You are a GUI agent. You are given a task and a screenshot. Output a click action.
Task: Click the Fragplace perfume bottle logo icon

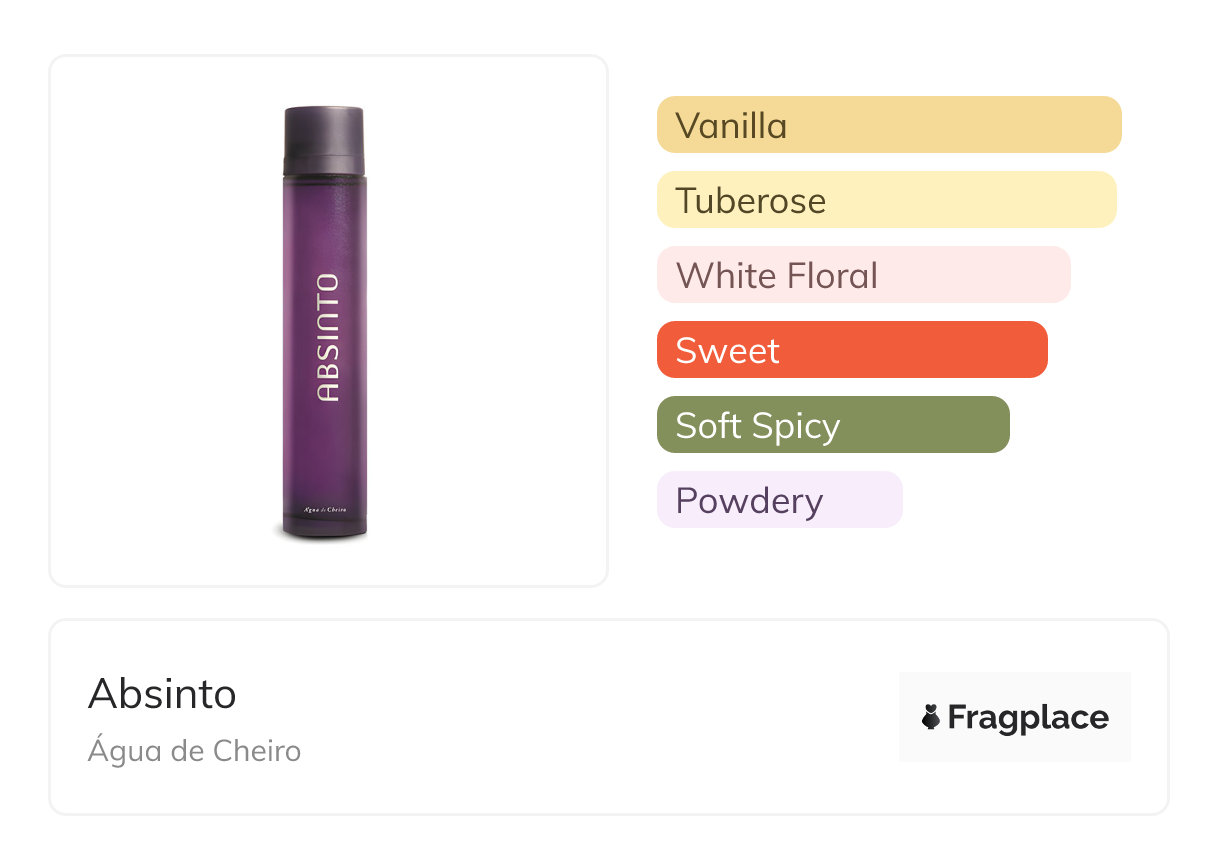tap(931, 717)
